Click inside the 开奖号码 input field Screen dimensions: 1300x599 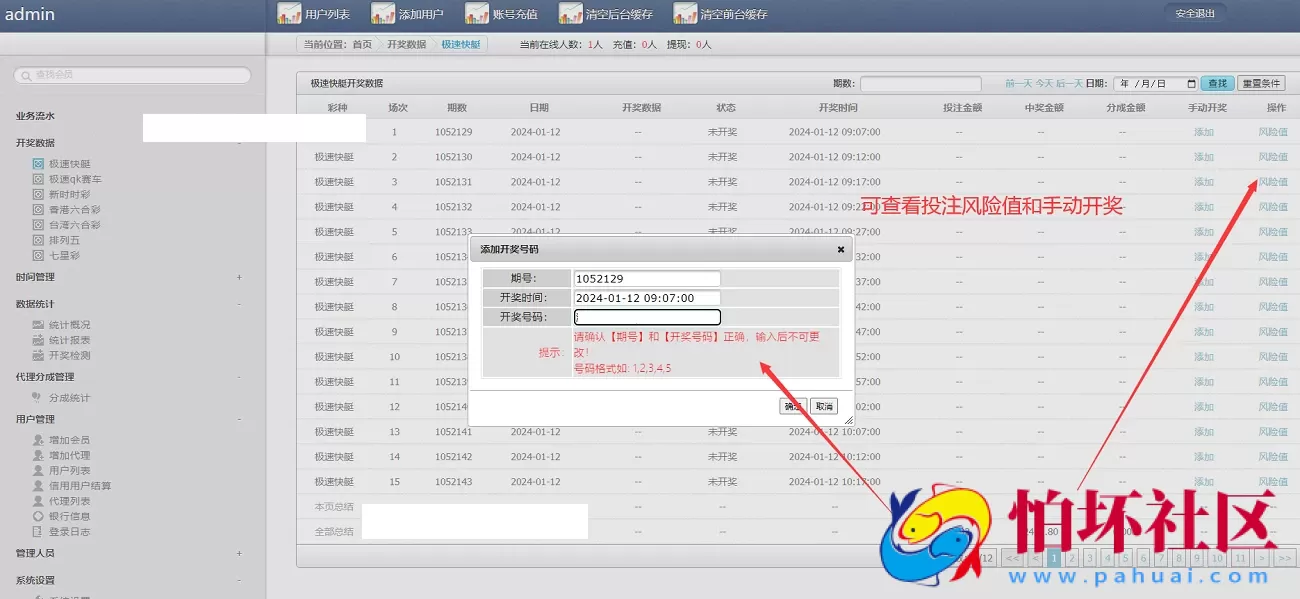coord(645,316)
